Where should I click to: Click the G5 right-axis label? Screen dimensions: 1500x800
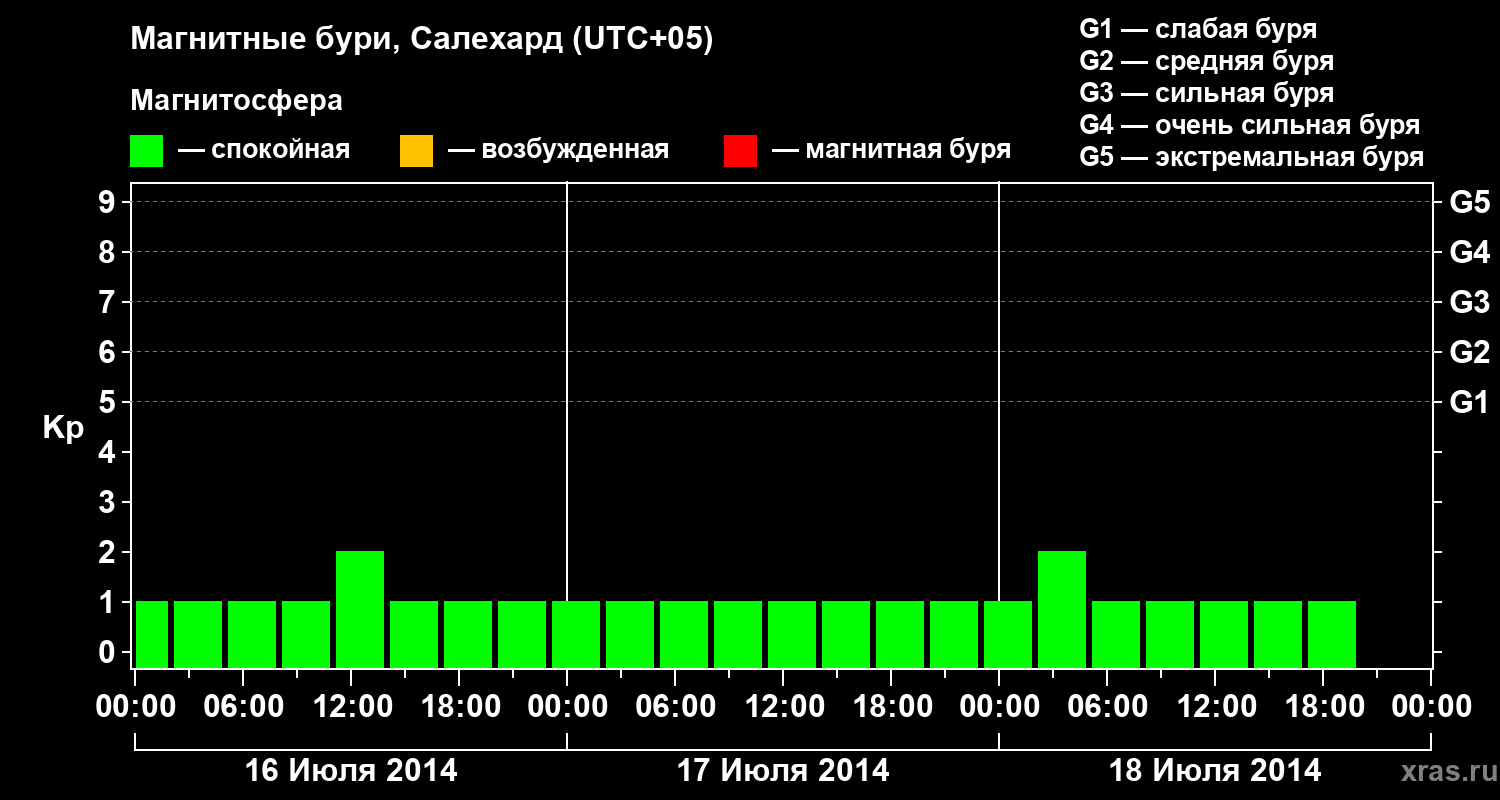coord(1469,202)
